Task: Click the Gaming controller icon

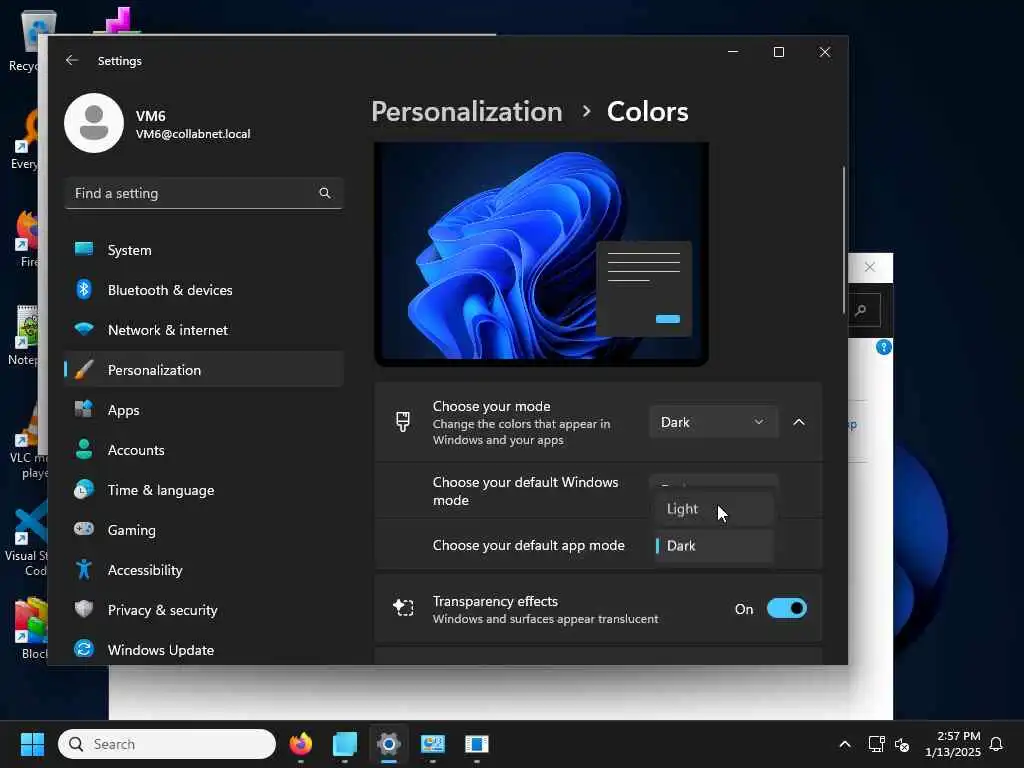Action: point(84,529)
